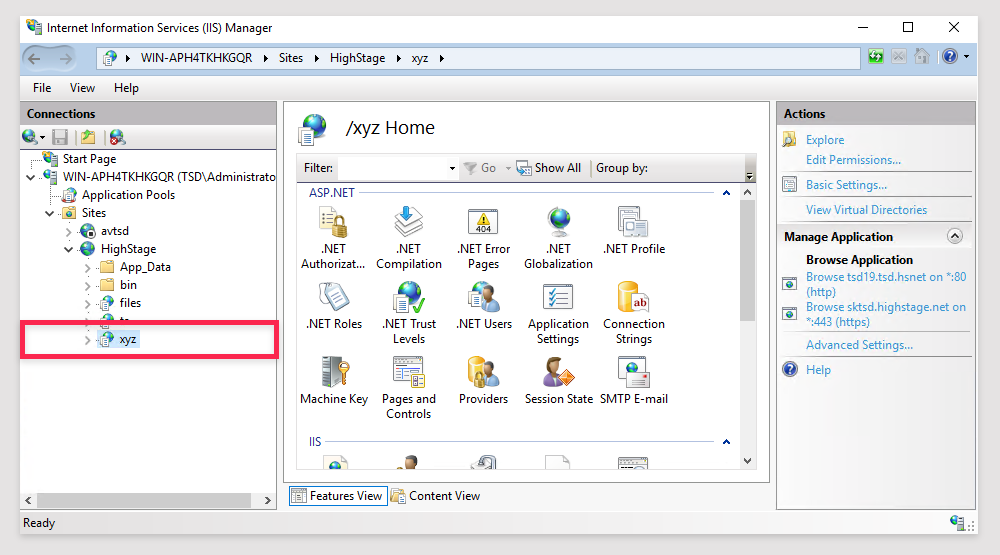The width and height of the screenshot is (1000, 555).
Task: Open the Help icon dropdown arrow
Action: (x=966, y=57)
